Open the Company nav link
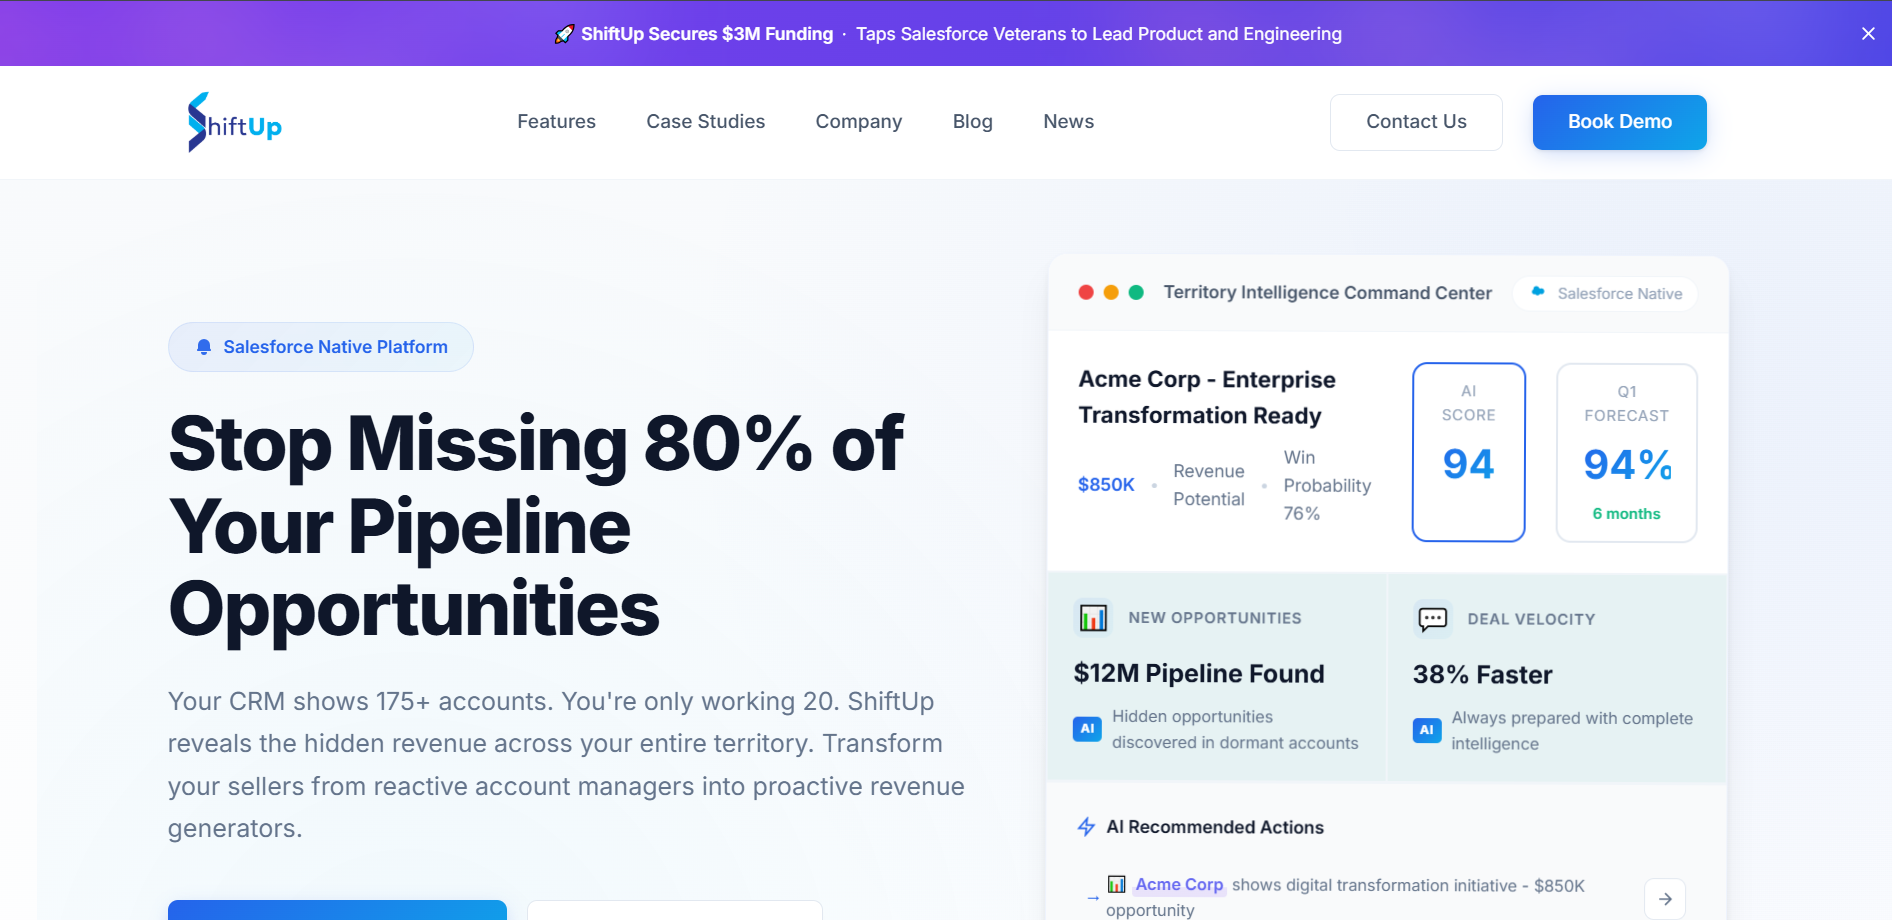This screenshot has height=920, width=1892. pos(859,121)
